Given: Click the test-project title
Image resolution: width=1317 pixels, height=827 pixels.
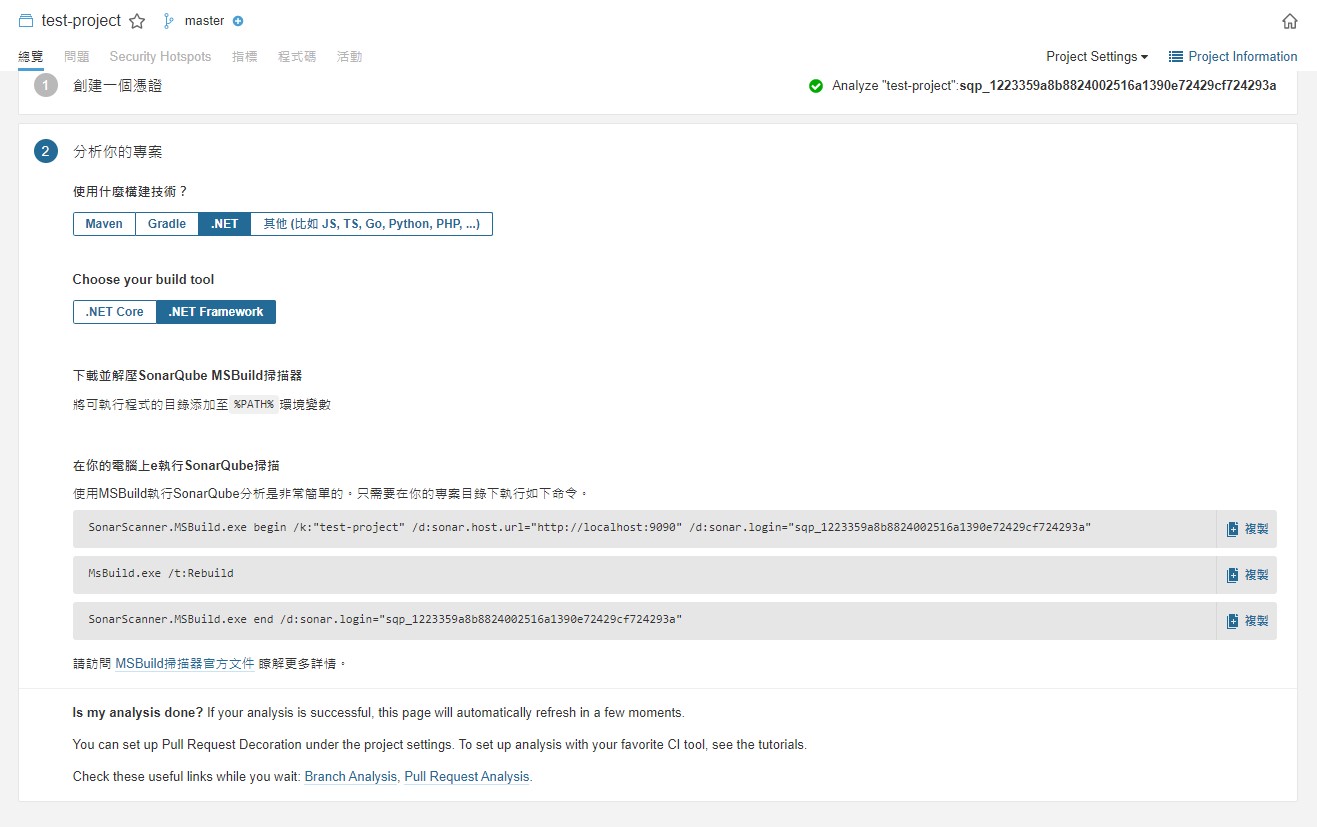Looking at the screenshot, I should pos(81,21).
